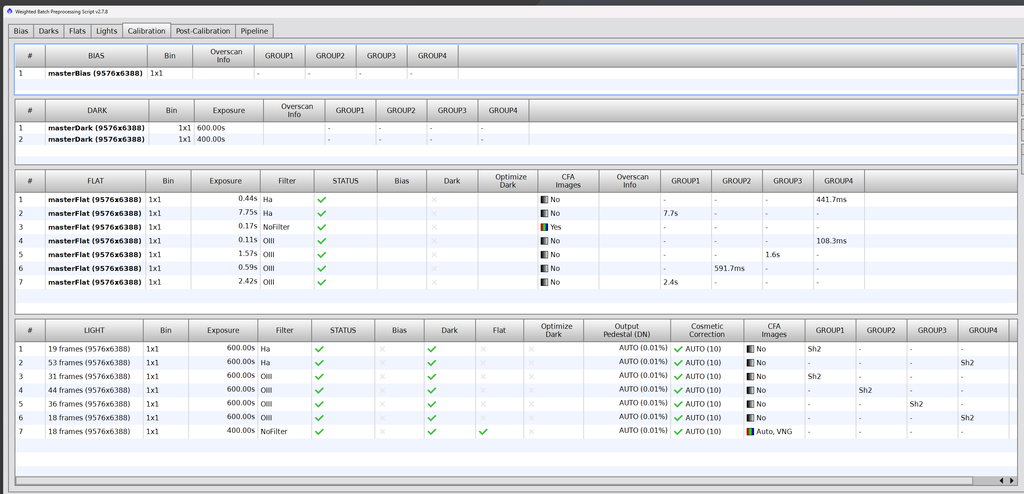The height and width of the screenshot is (494, 1024).
Task: Click the gray Bias cross on the 19 frames lights
Action: click(383, 349)
